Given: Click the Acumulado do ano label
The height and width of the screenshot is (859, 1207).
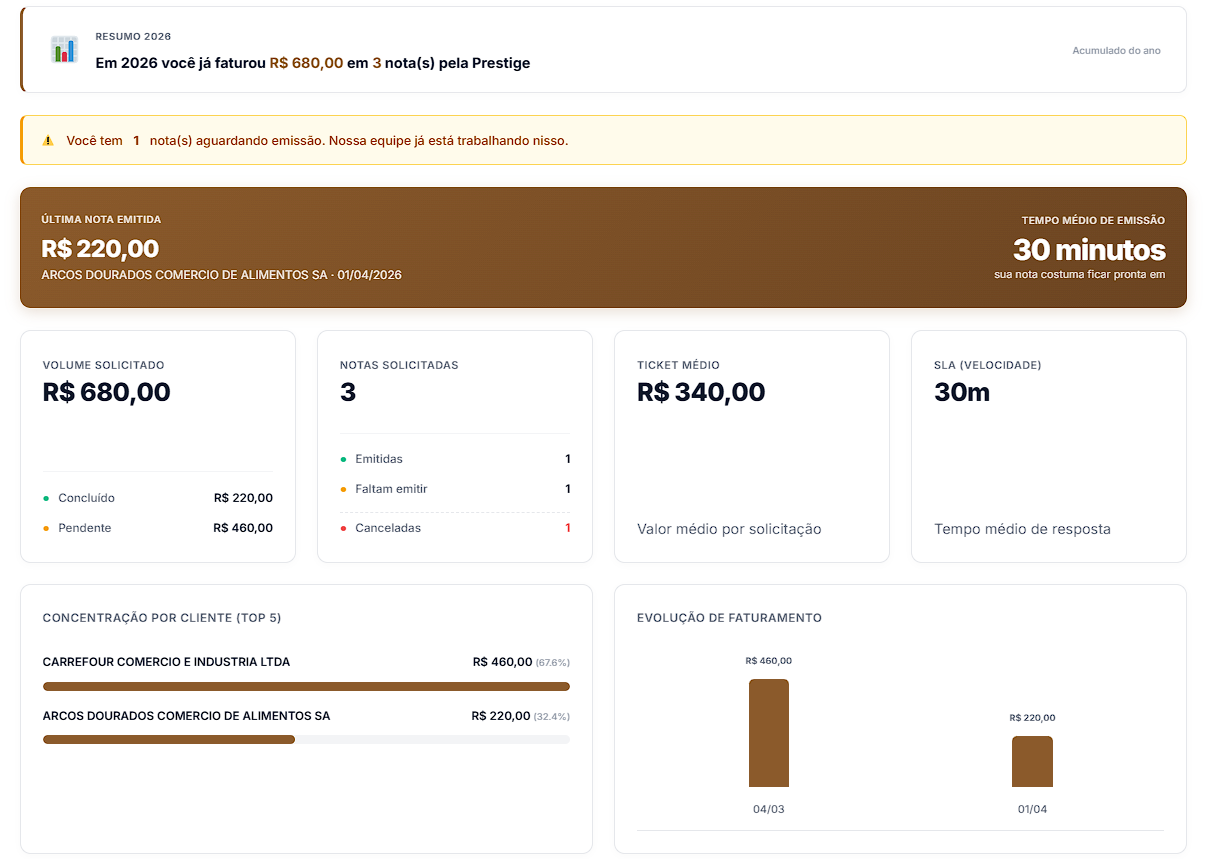Looking at the screenshot, I should (1116, 50).
